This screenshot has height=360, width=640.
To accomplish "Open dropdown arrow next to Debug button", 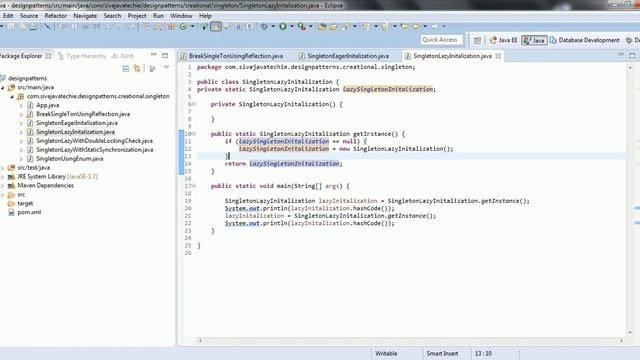I will click(x=273, y=27).
